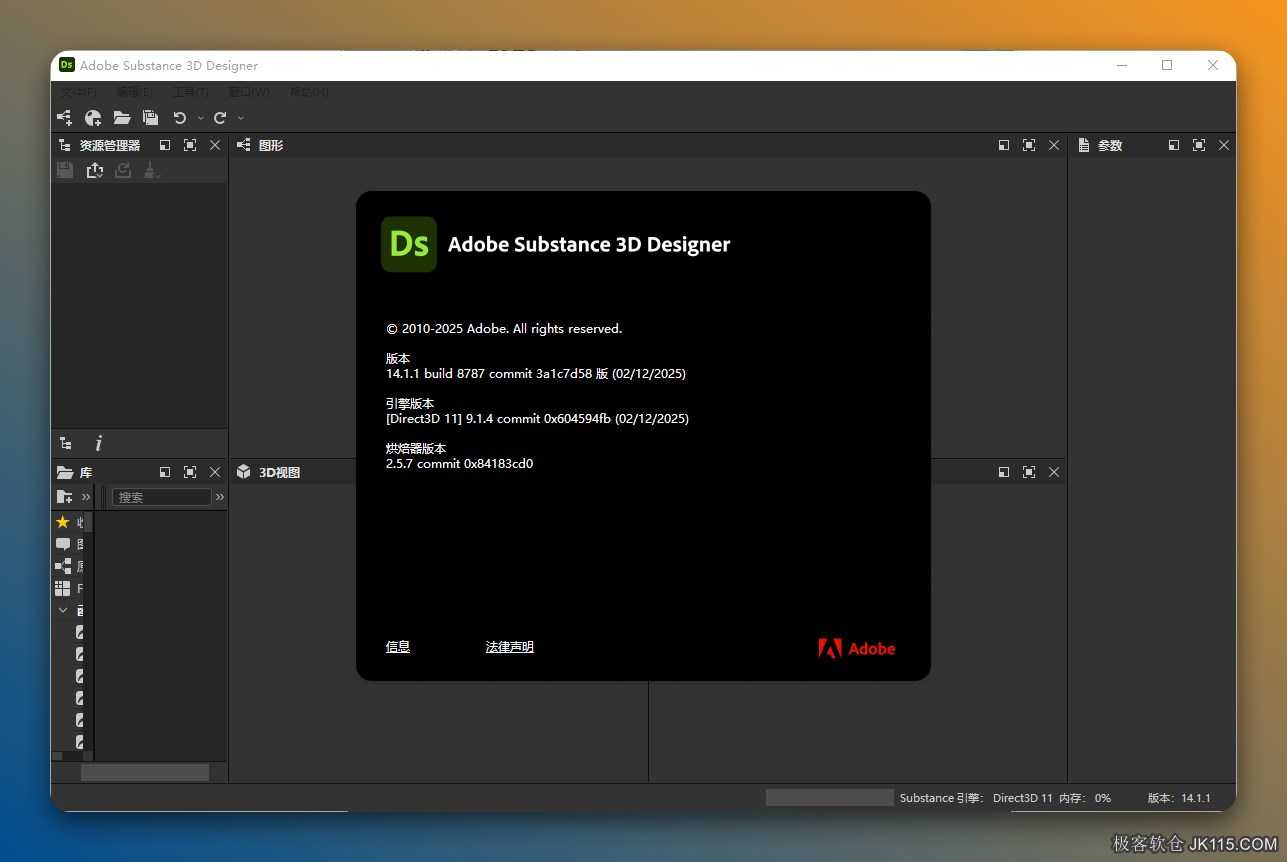Open the undo history dropdown arrow
1287x862 pixels.
[200, 118]
